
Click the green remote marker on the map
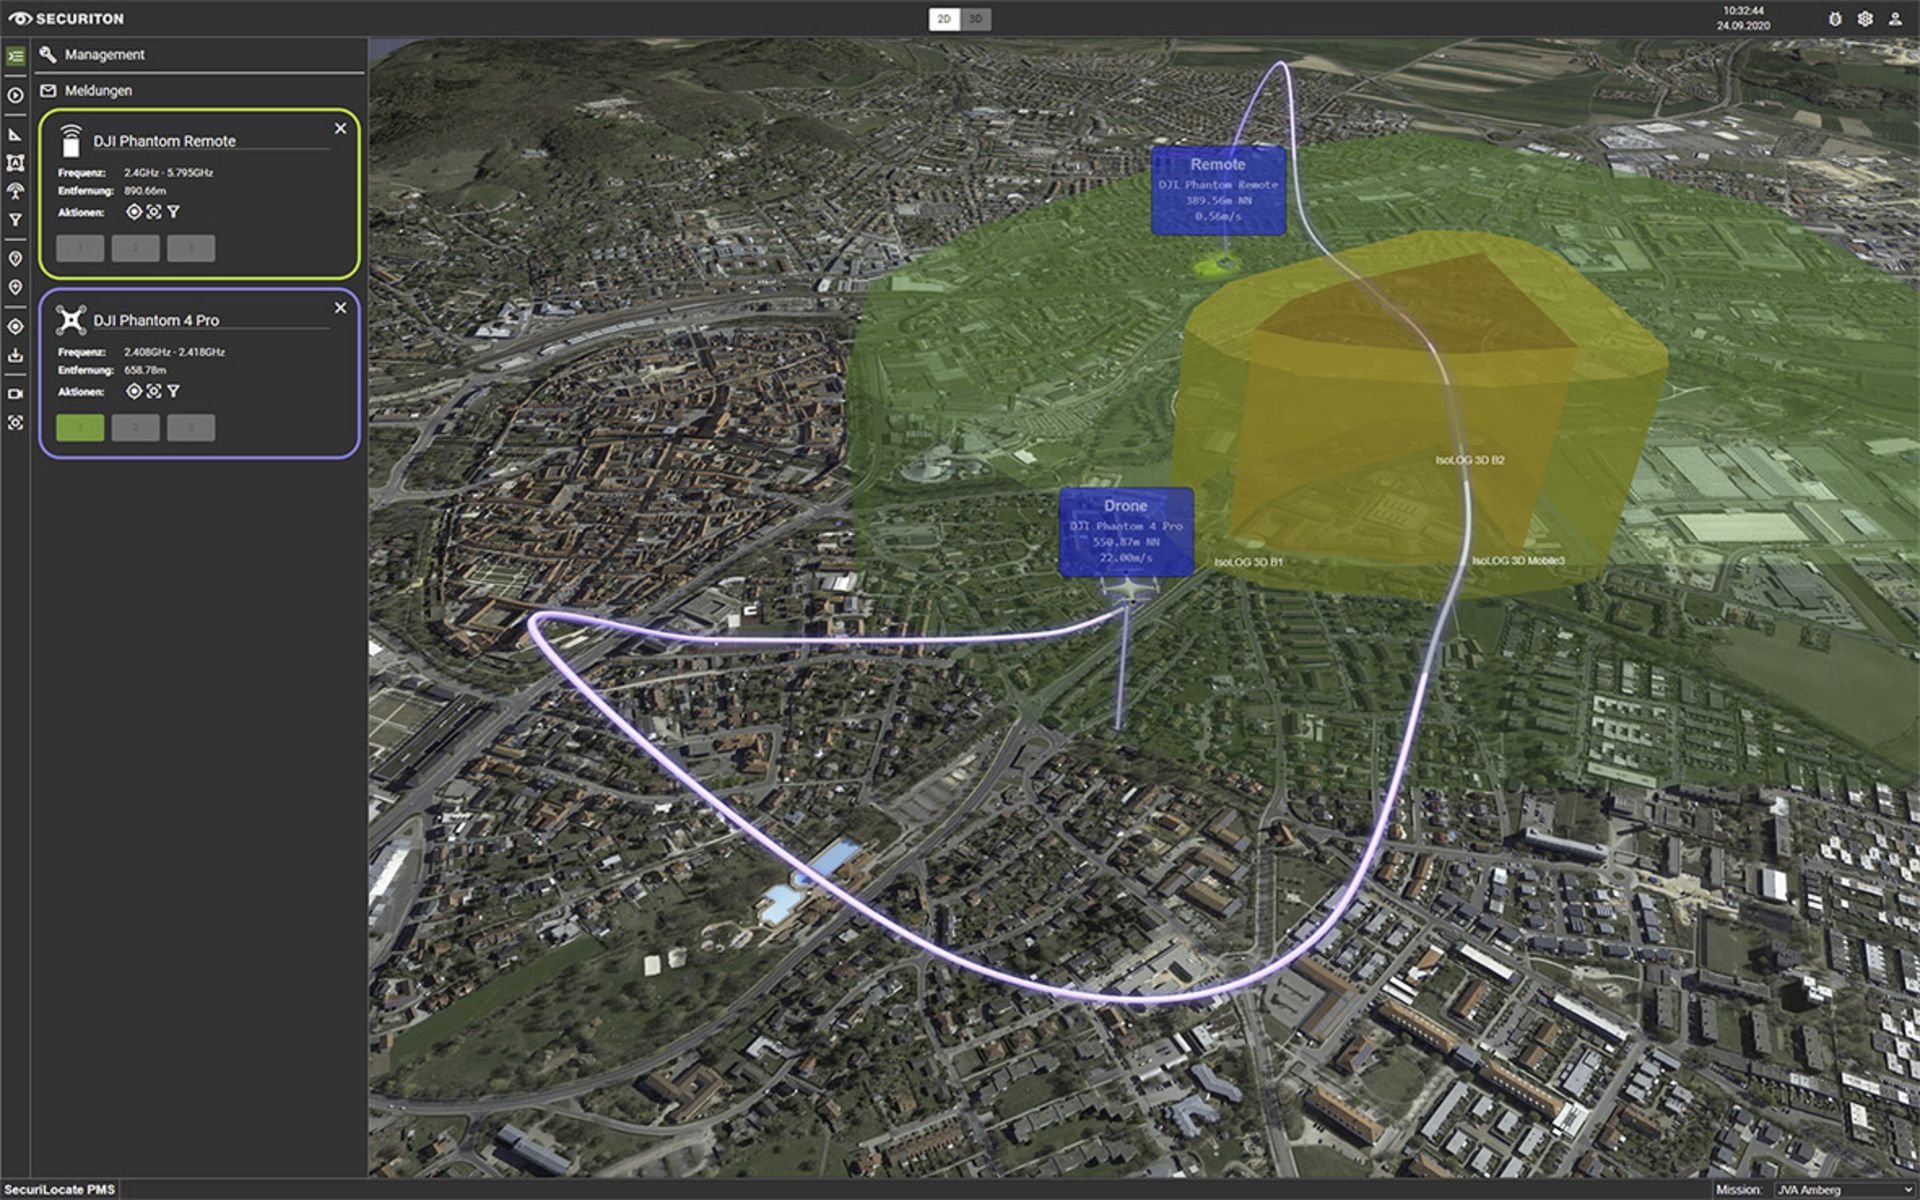coord(1219,265)
